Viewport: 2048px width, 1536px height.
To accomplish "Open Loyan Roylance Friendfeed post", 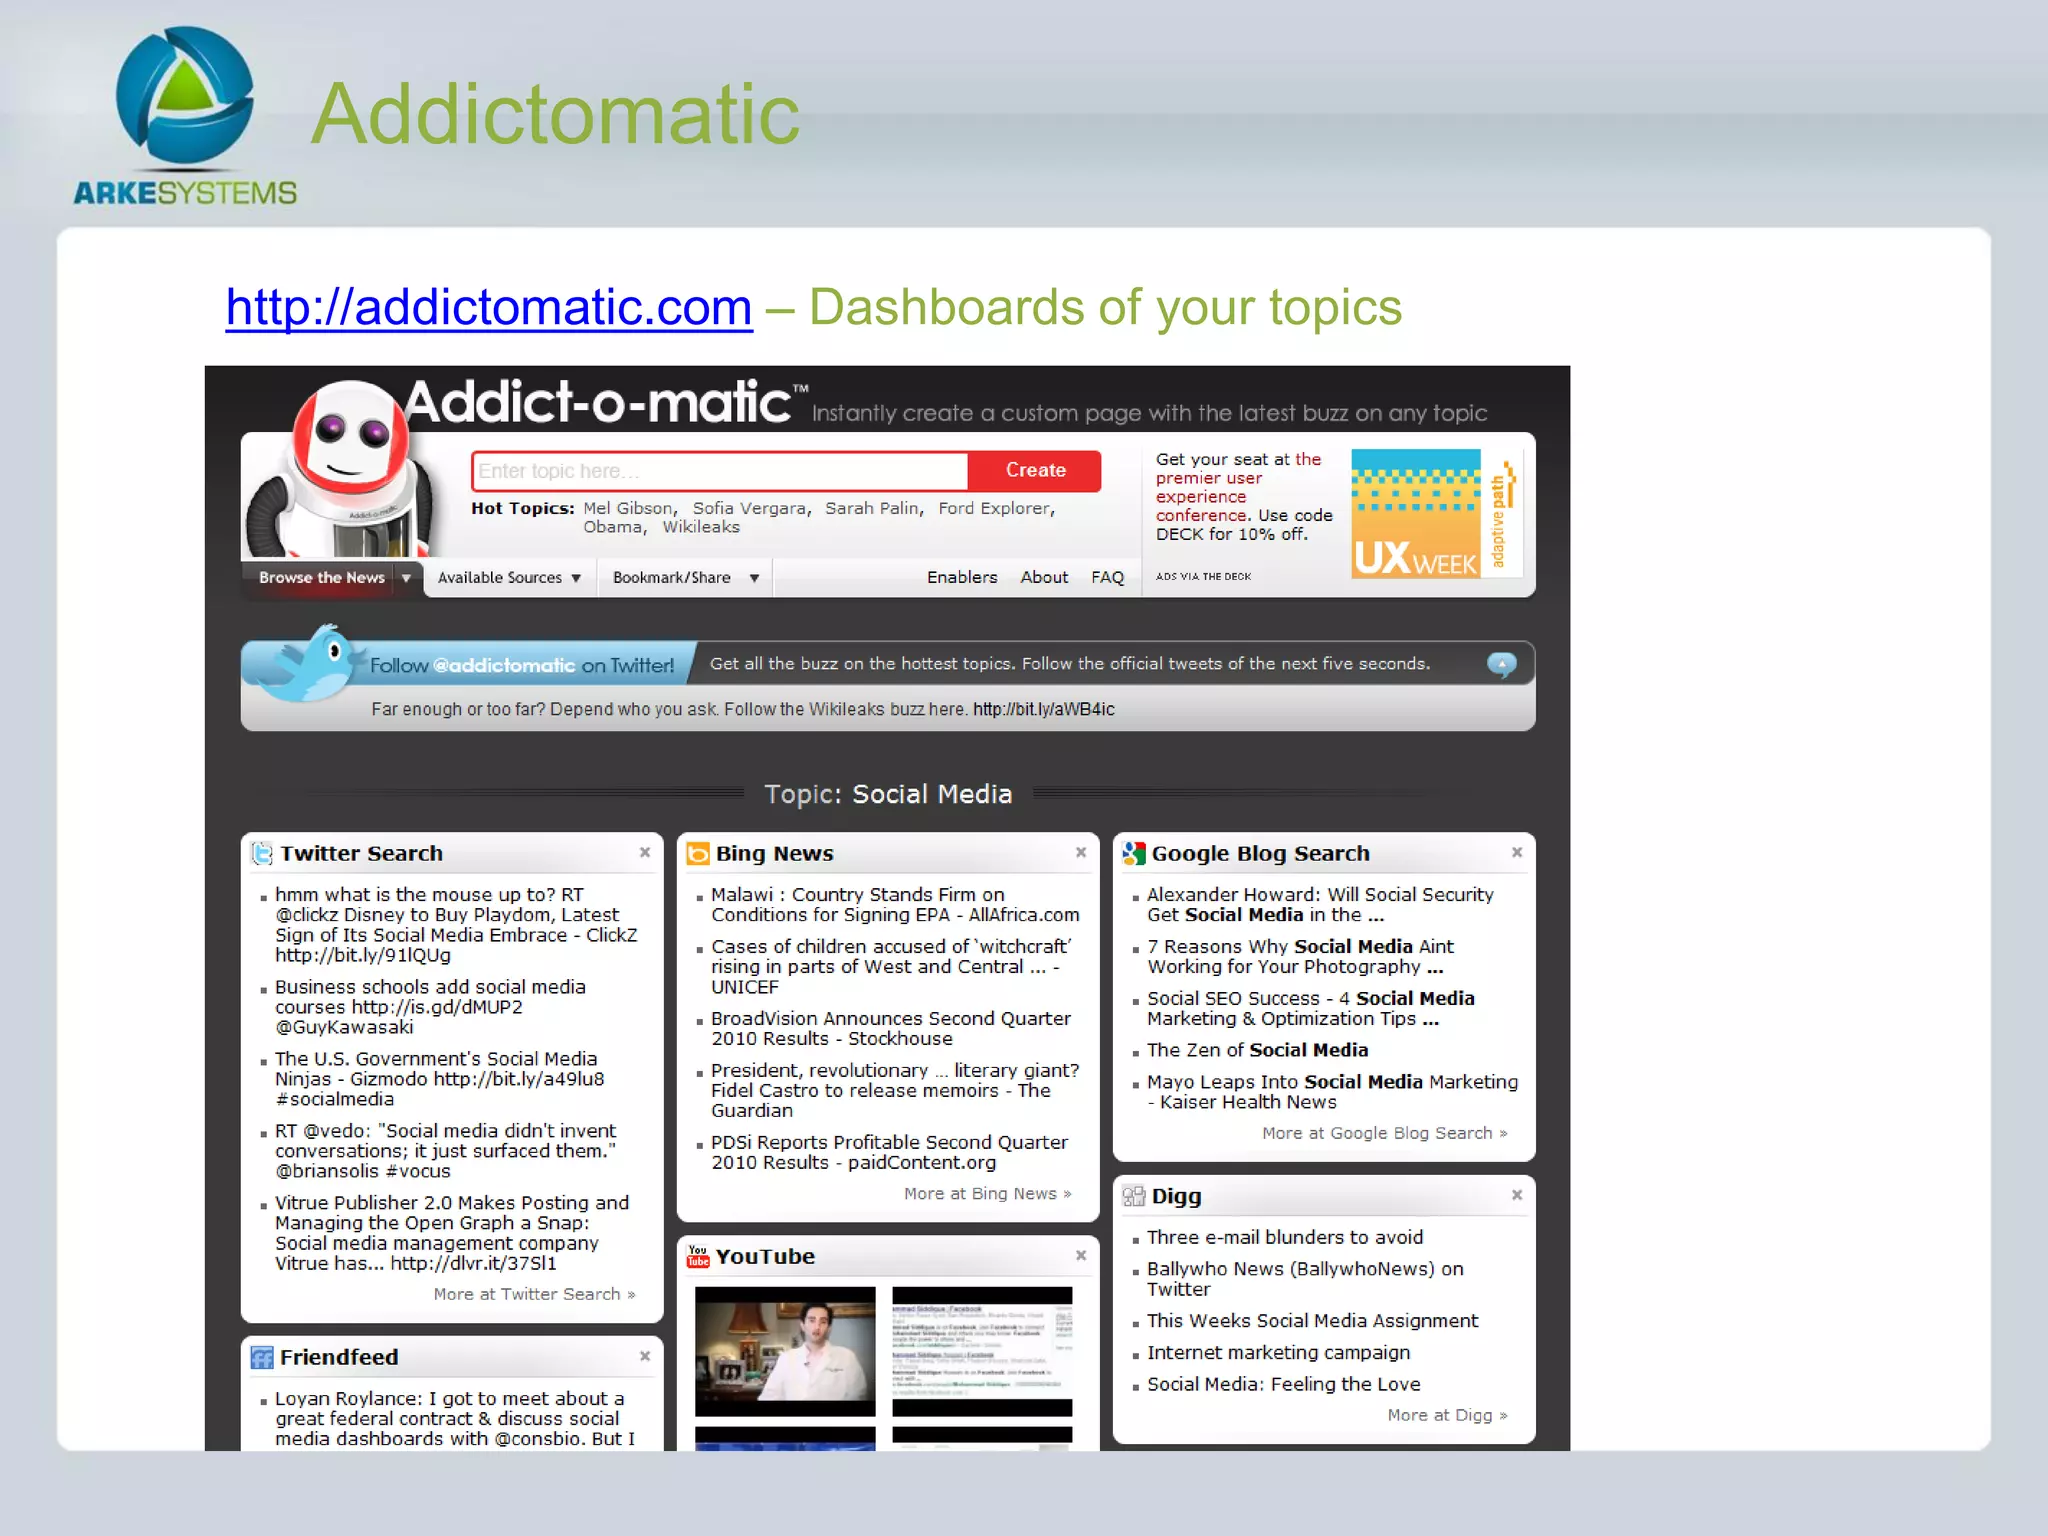I will (454, 1419).
